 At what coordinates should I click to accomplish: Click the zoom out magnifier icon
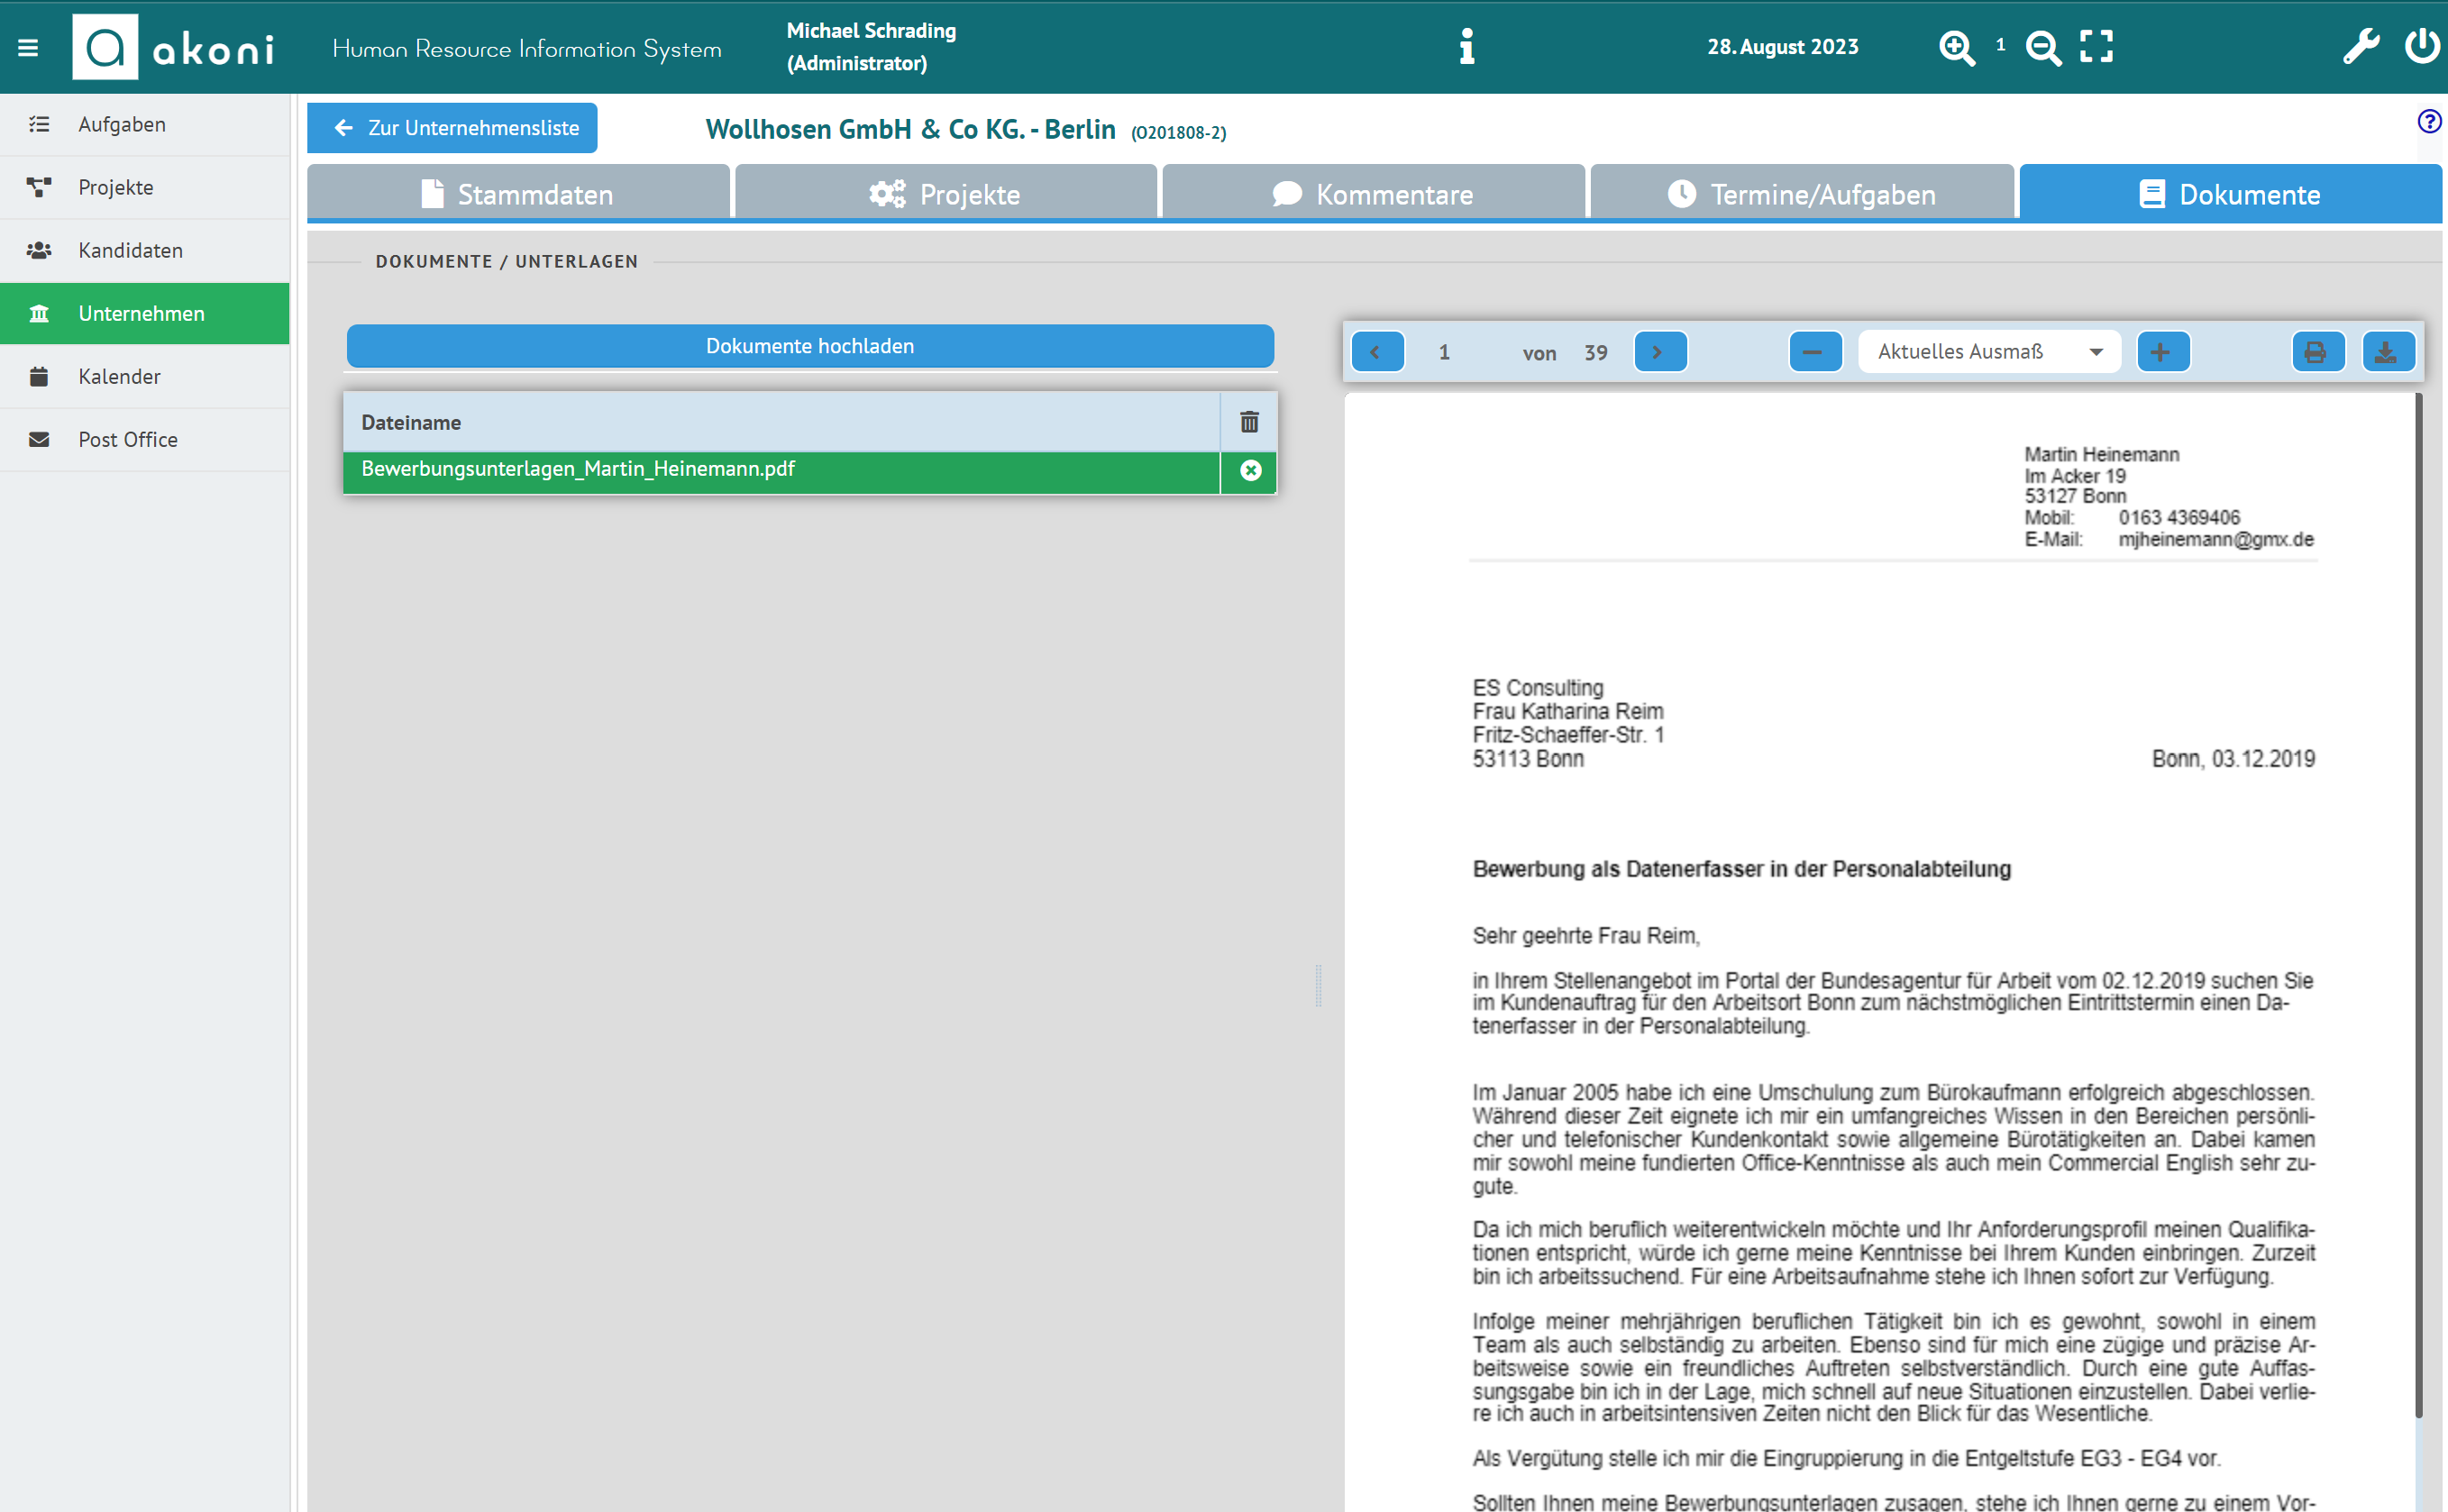coord(2042,45)
